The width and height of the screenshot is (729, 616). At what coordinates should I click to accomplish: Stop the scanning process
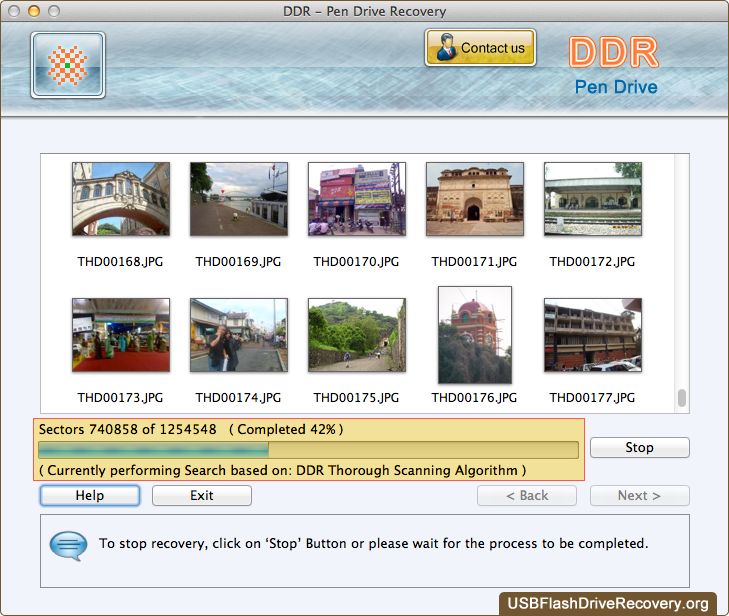(x=639, y=447)
